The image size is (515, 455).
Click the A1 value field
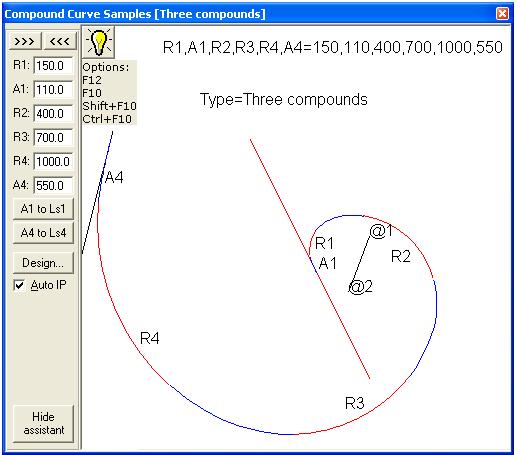coord(53,90)
